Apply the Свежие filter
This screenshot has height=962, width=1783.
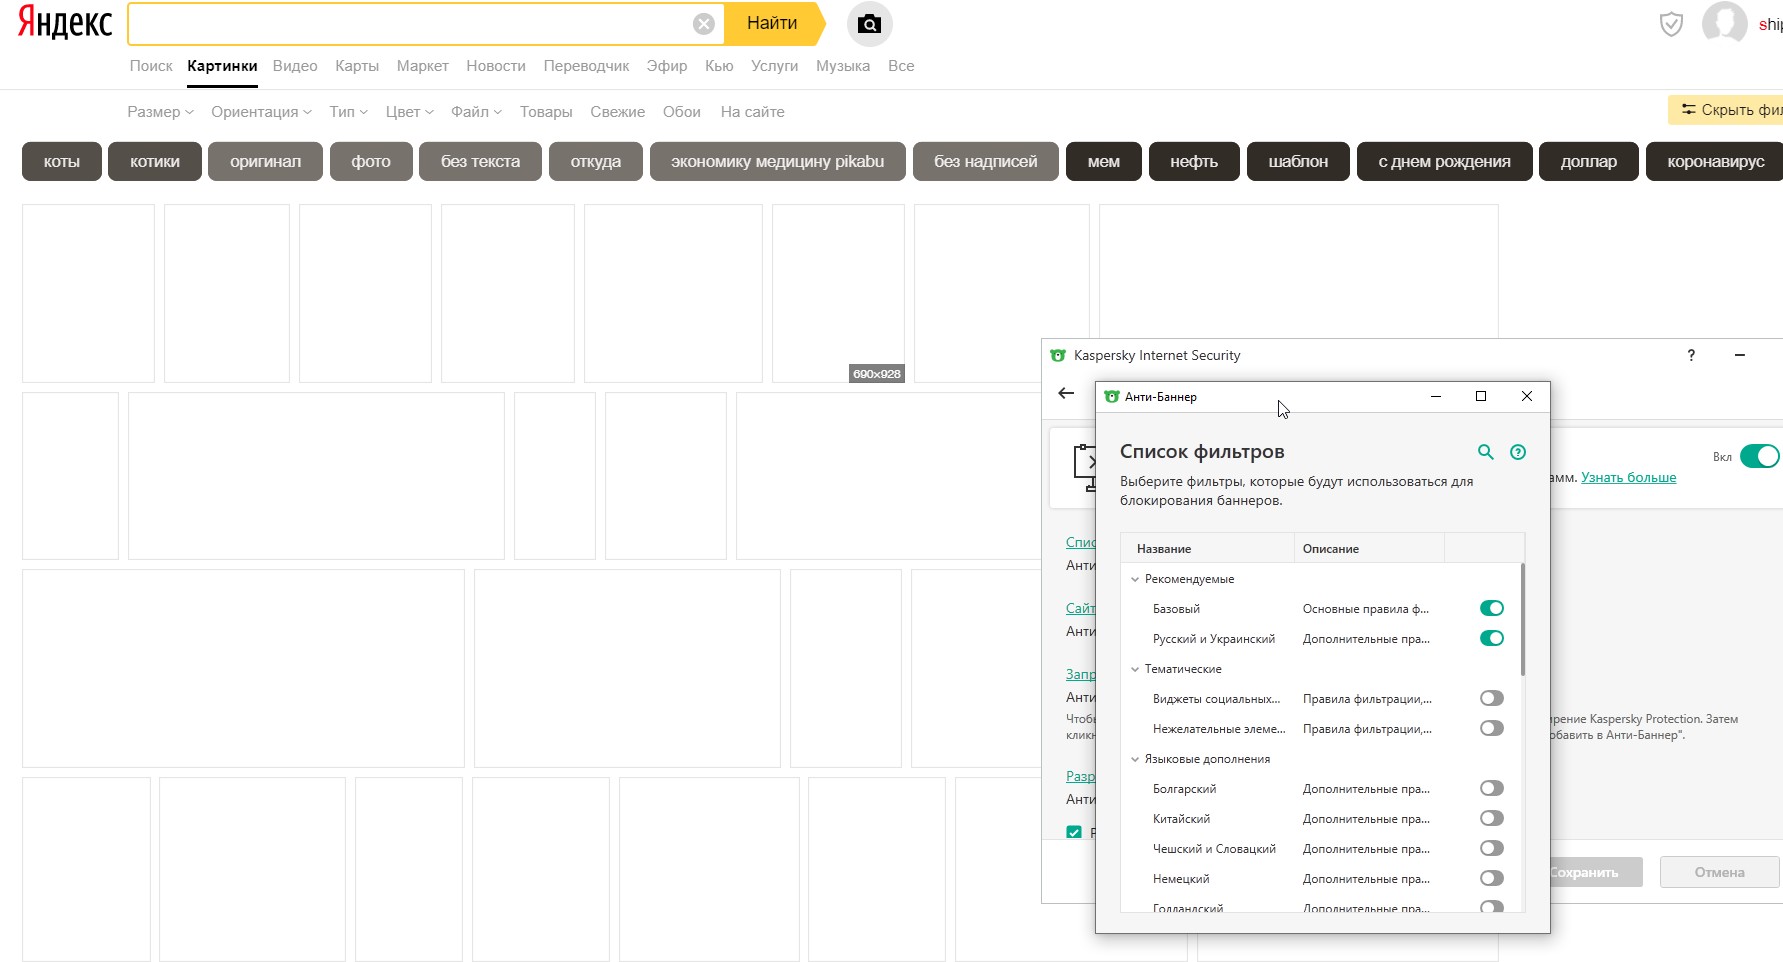pos(617,112)
